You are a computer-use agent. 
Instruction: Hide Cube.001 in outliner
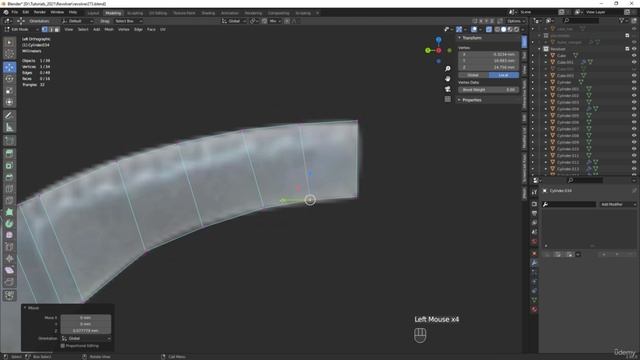[x=634, y=62]
